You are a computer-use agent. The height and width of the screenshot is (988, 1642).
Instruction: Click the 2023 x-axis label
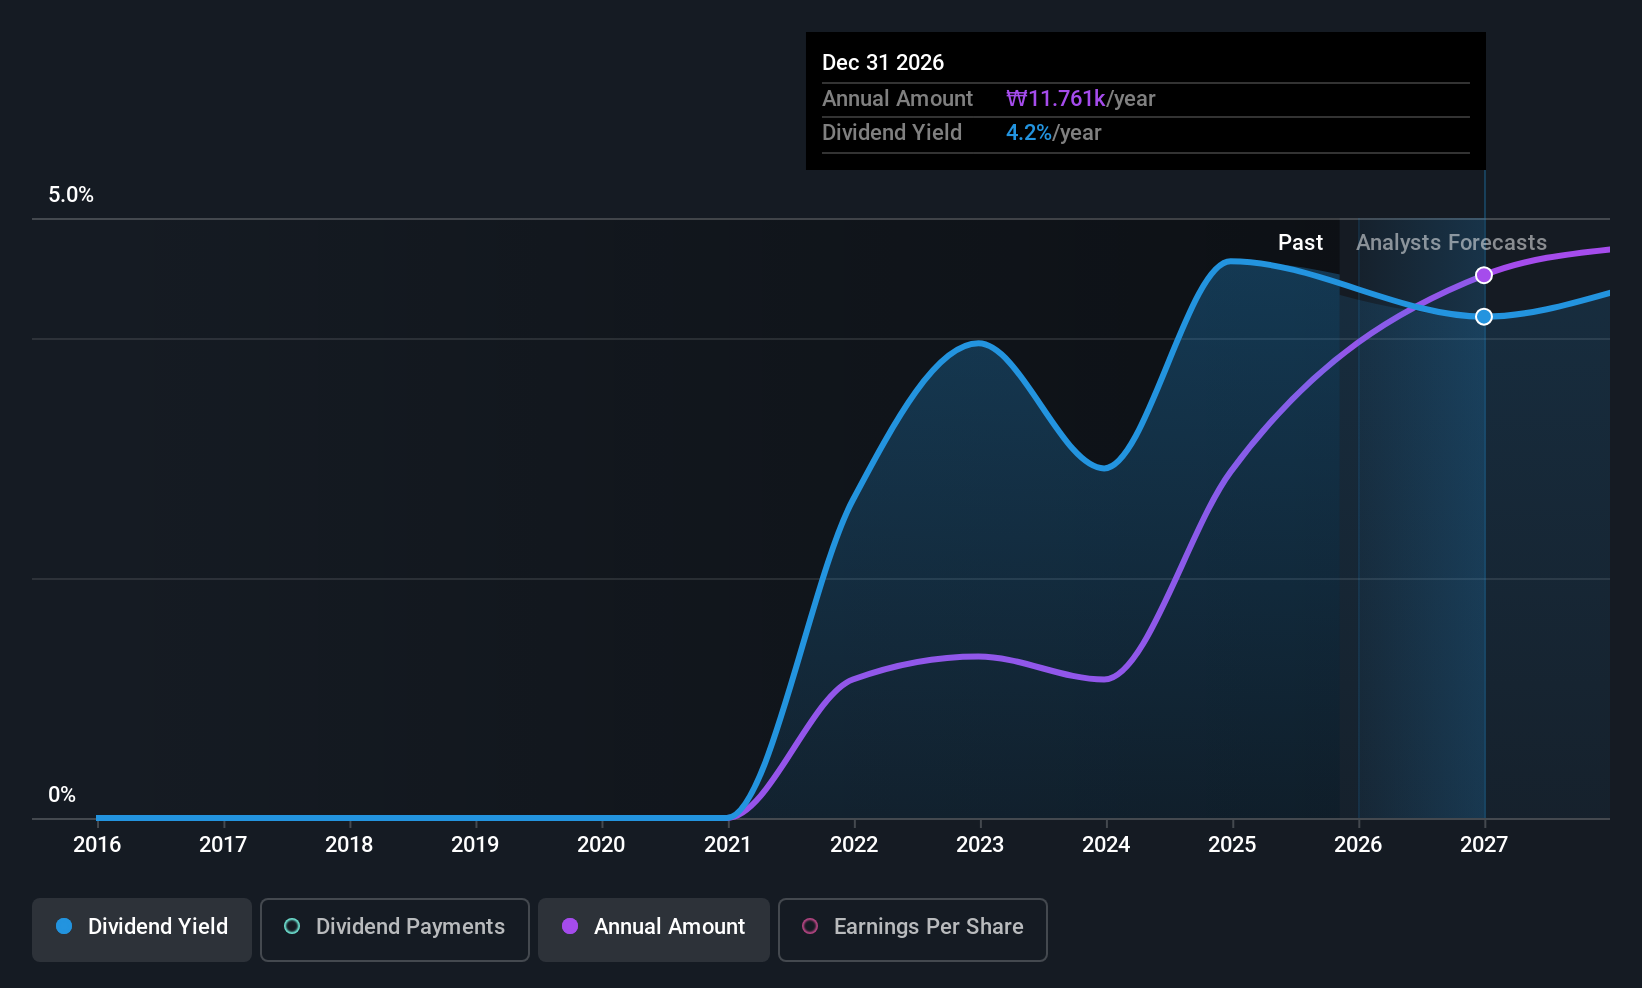tap(980, 845)
